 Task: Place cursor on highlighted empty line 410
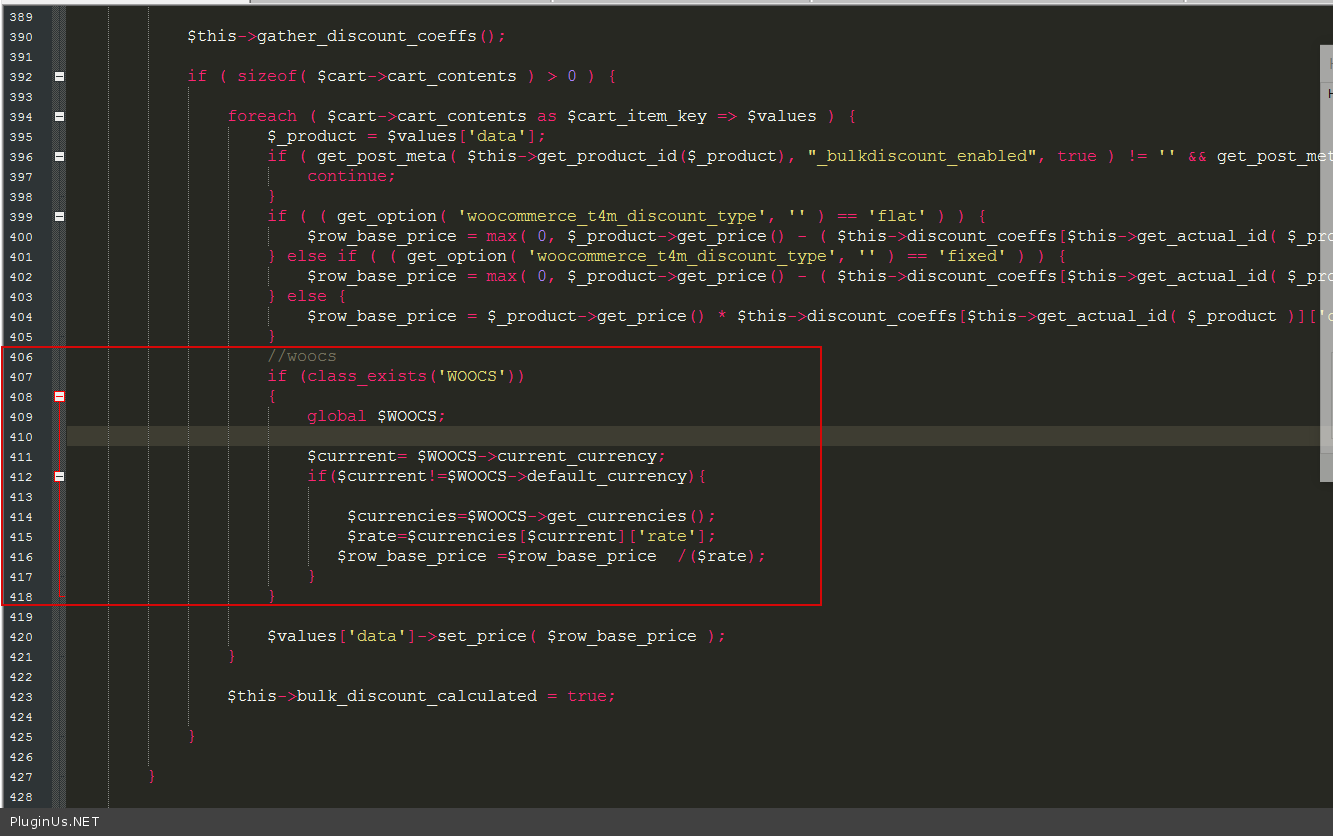700,436
